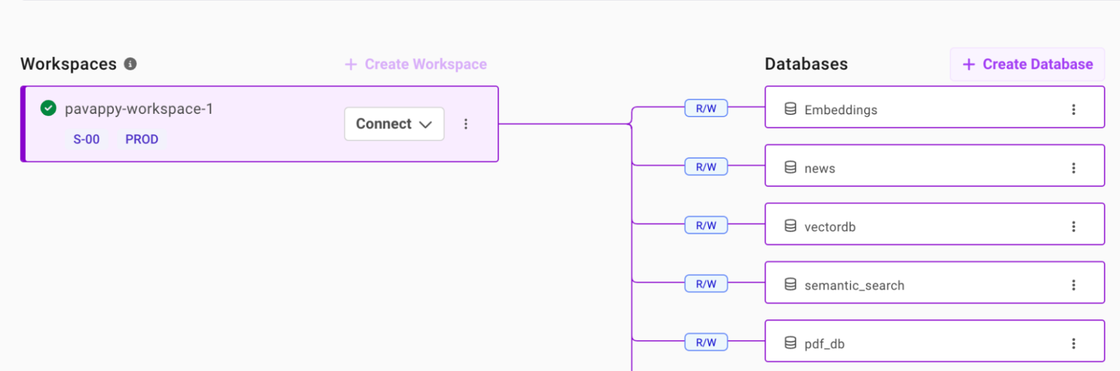Viewport: 1120px width, 371px height.
Task: Open the three-dot menu for vectordb database
Action: click(x=1073, y=227)
